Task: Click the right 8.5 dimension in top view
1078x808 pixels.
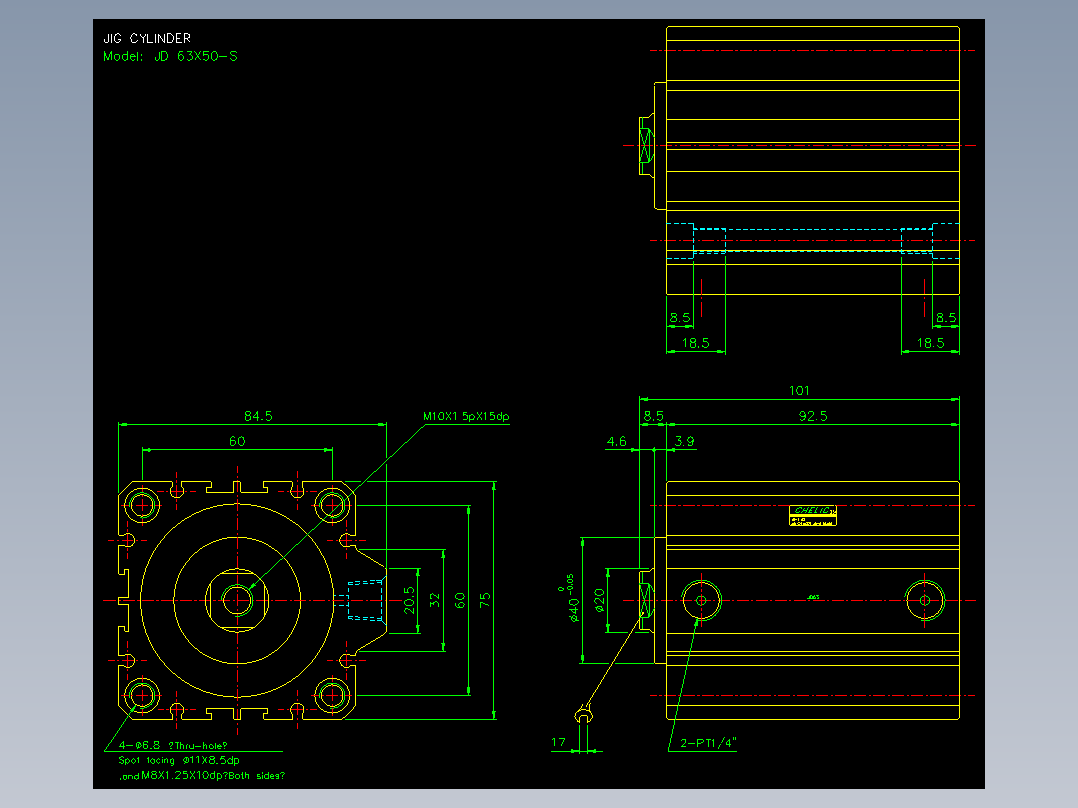Action: pyautogui.click(x=945, y=318)
